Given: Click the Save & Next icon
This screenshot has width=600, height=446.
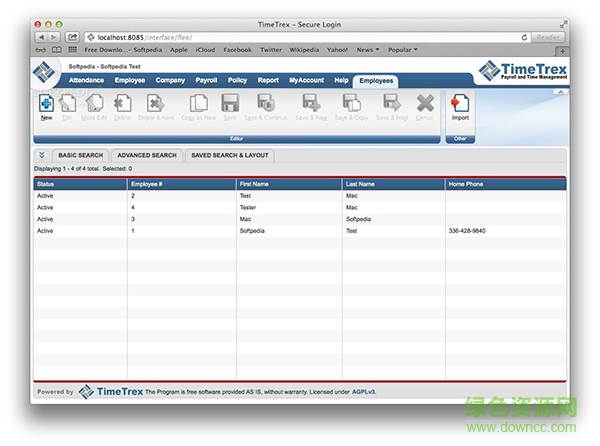Looking at the screenshot, I should pos(392,103).
